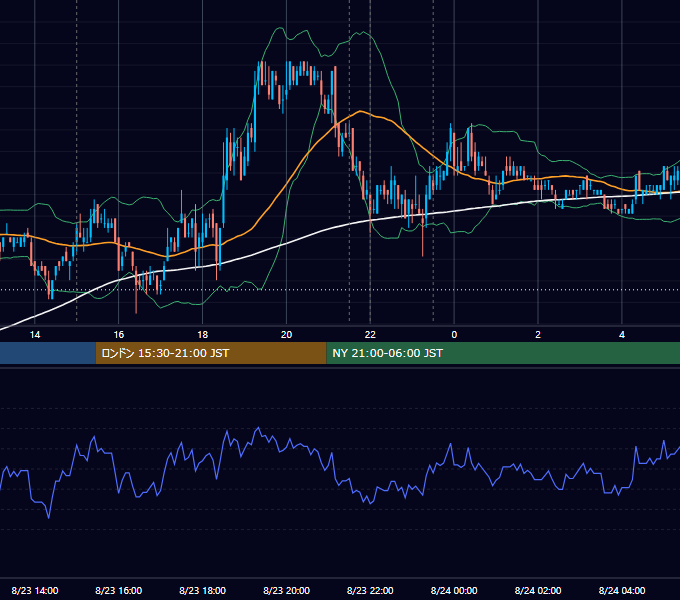This screenshot has width=680, height=600.
Task: Click the hour label 20 on the time axis
Action: point(286,335)
